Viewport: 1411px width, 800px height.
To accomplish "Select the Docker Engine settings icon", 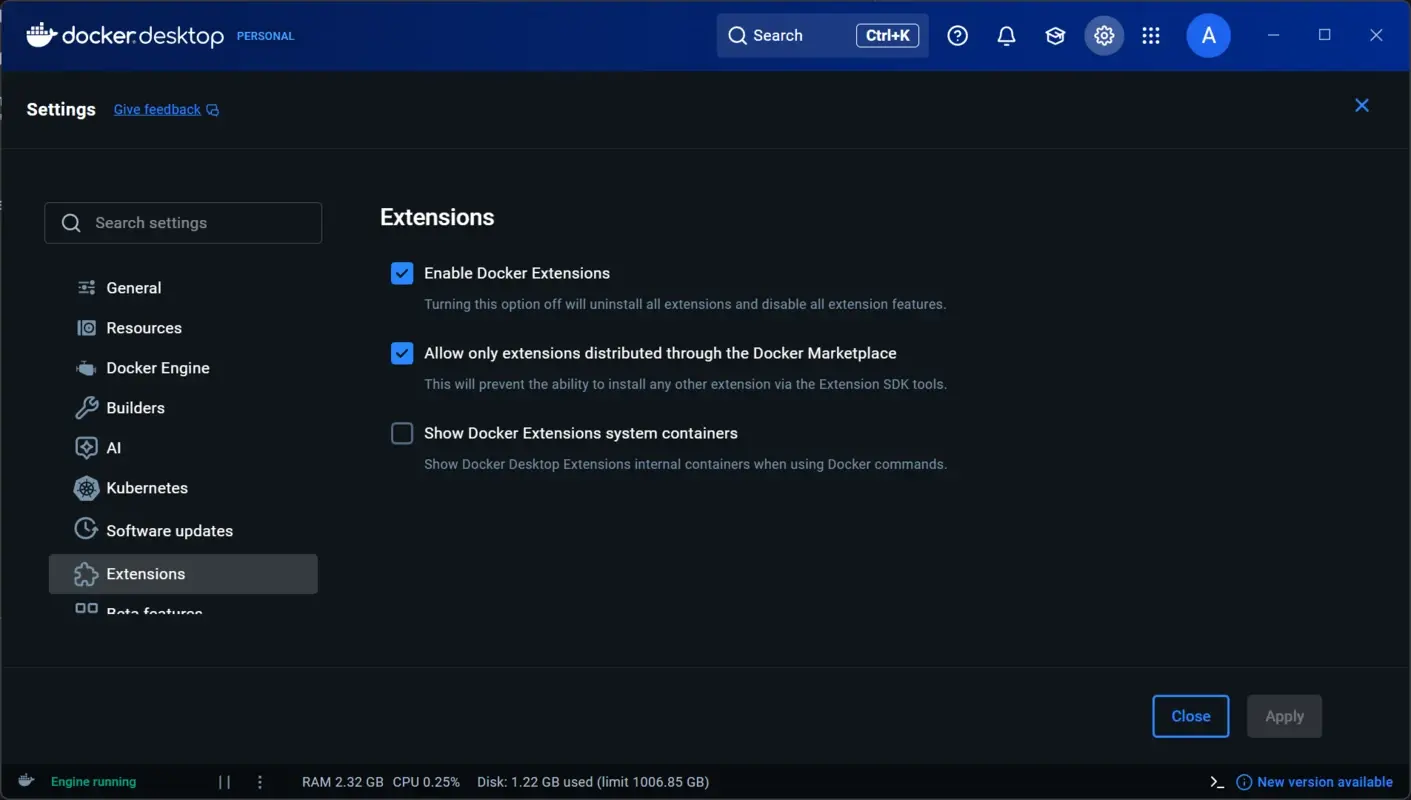I will pyautogui.click(x=87, y=367).
